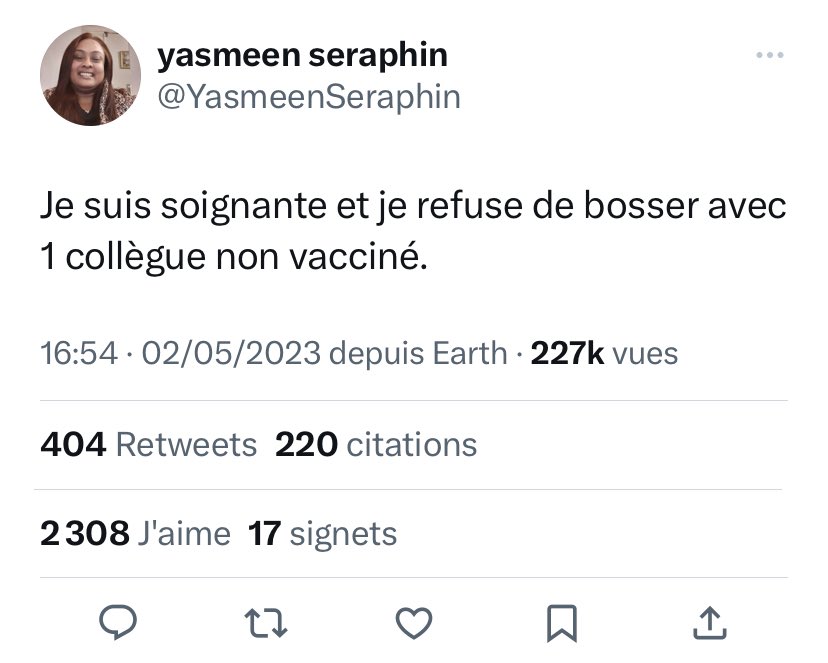View the 2 308 J'aime list

point(135,533)
